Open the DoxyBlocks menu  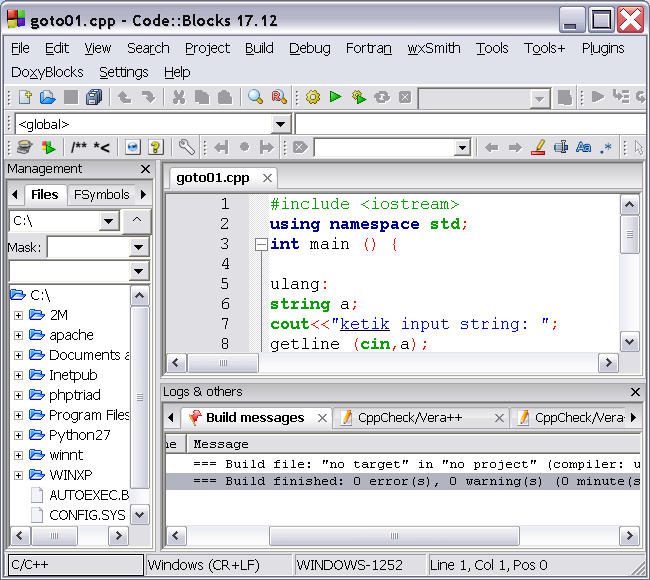[x=47, y=73]
